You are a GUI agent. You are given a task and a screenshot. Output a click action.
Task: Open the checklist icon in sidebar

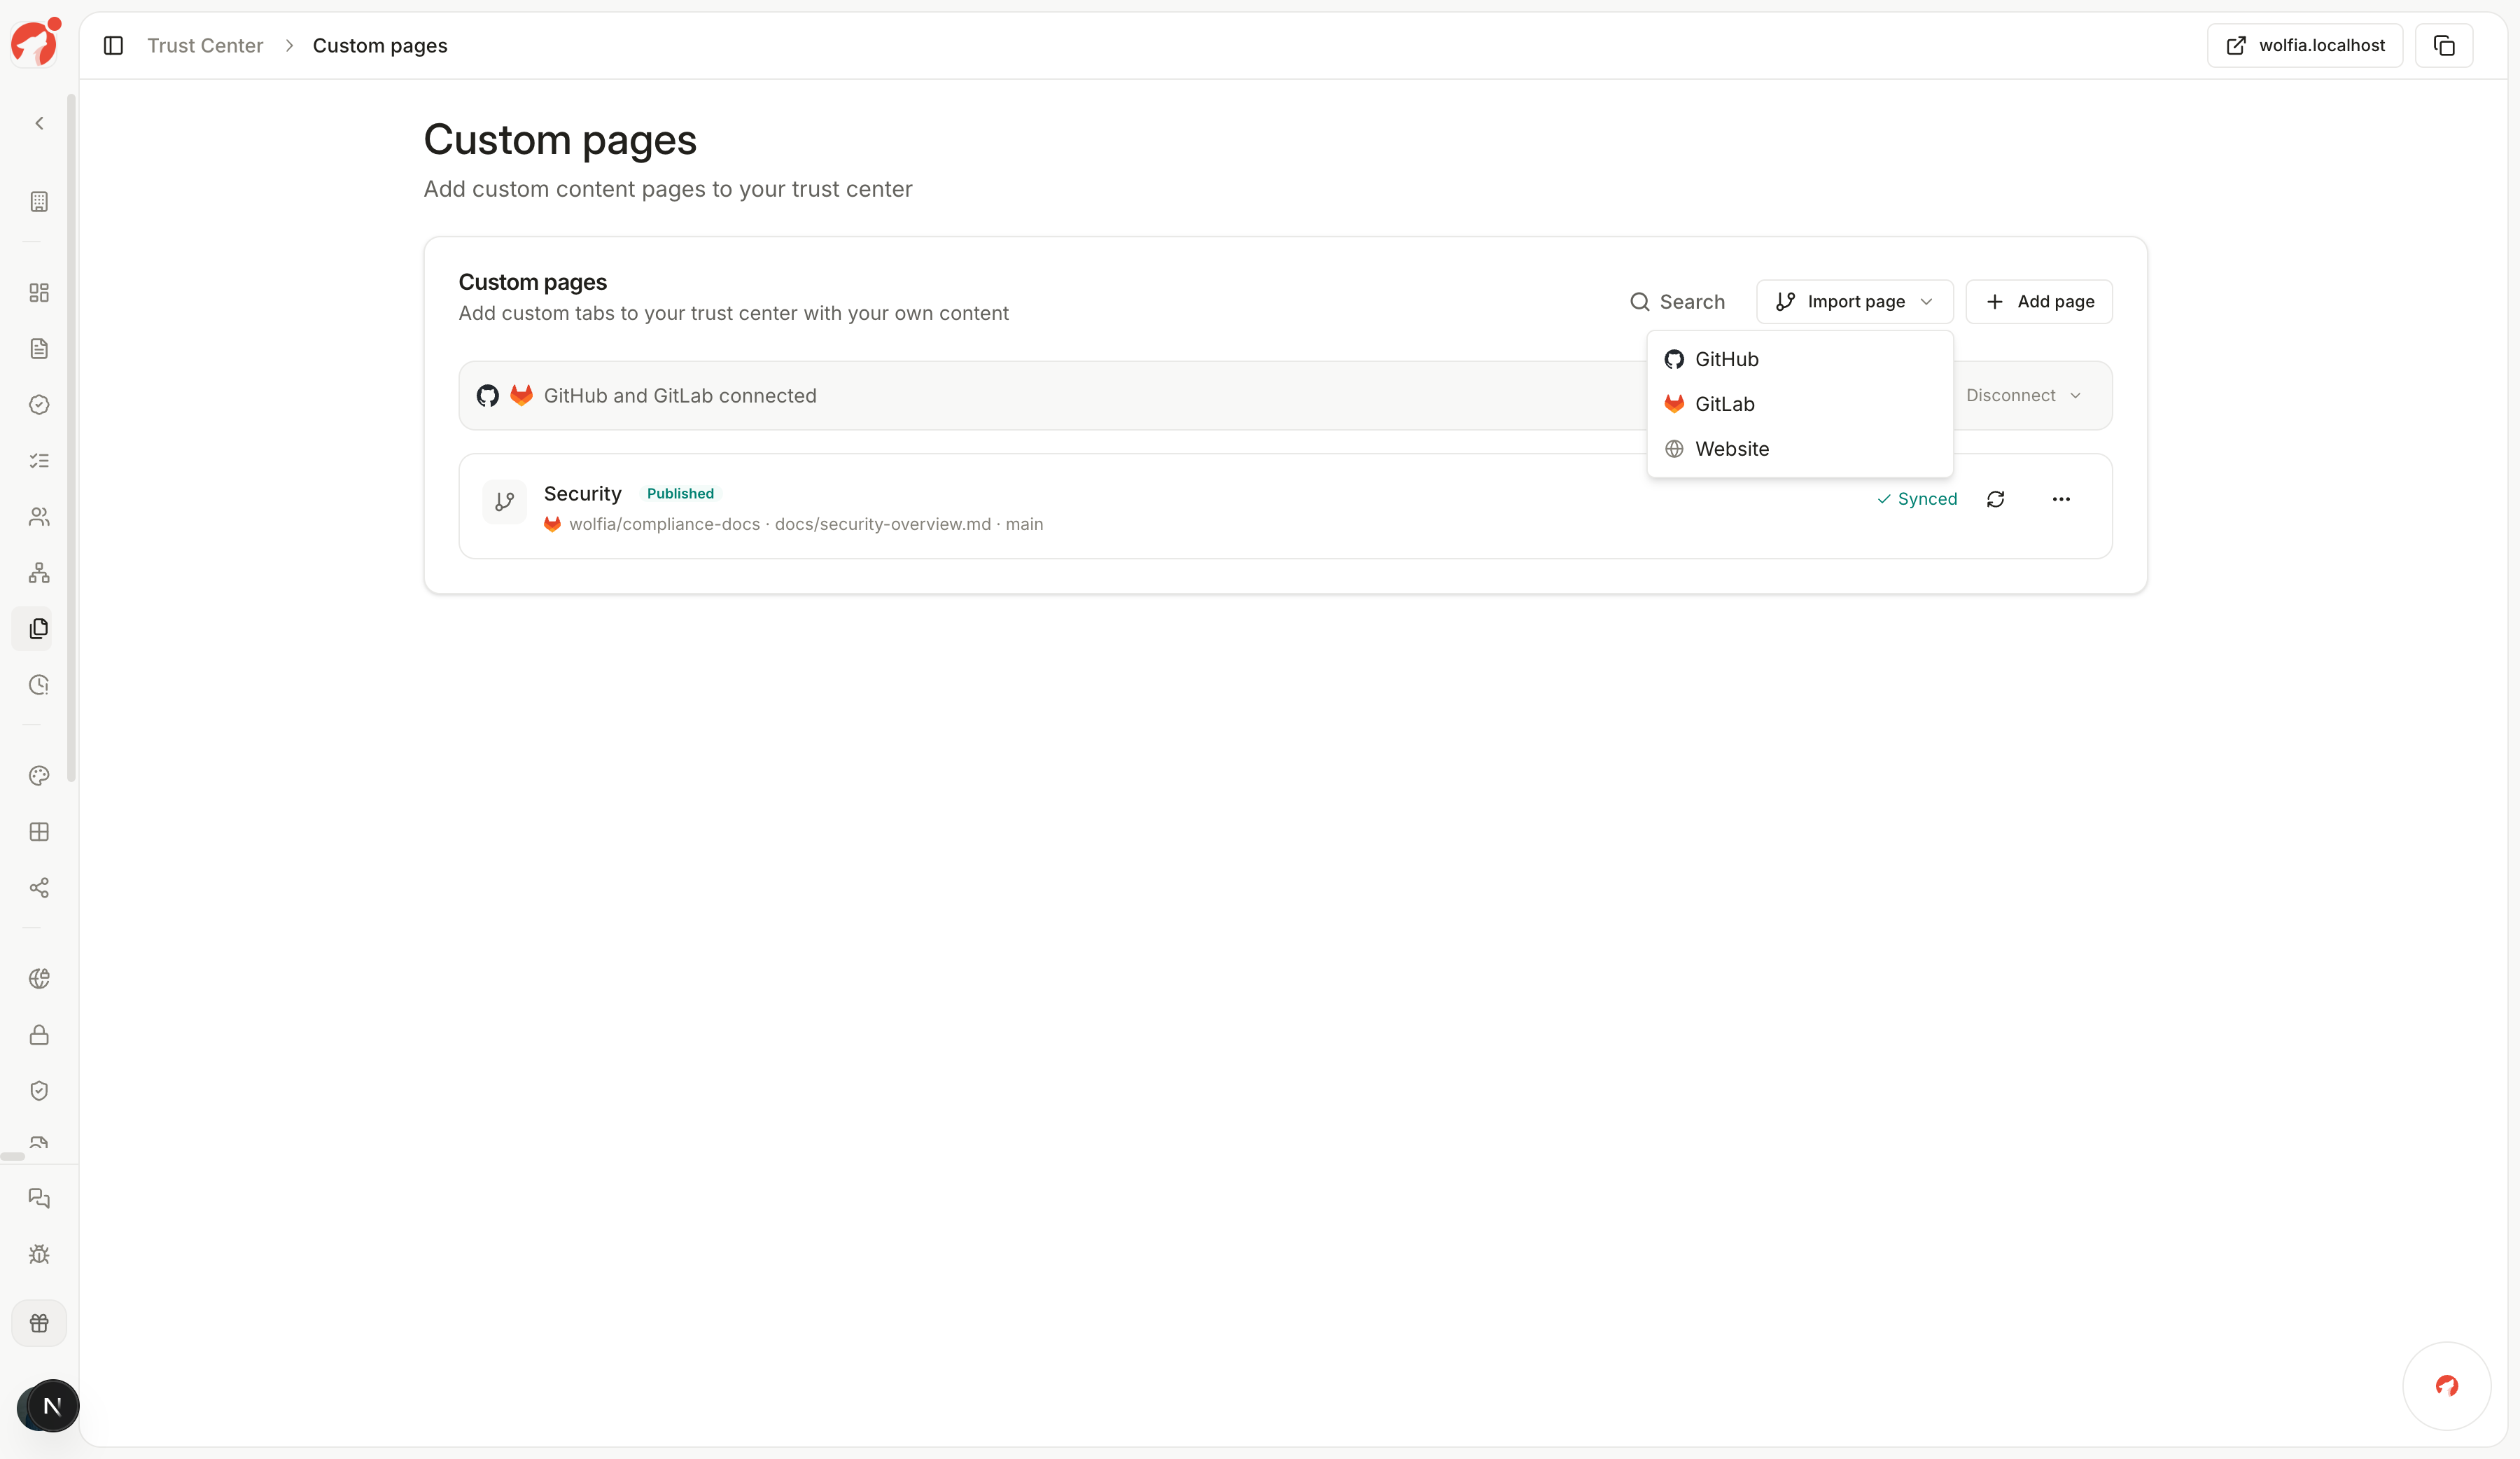39,461
